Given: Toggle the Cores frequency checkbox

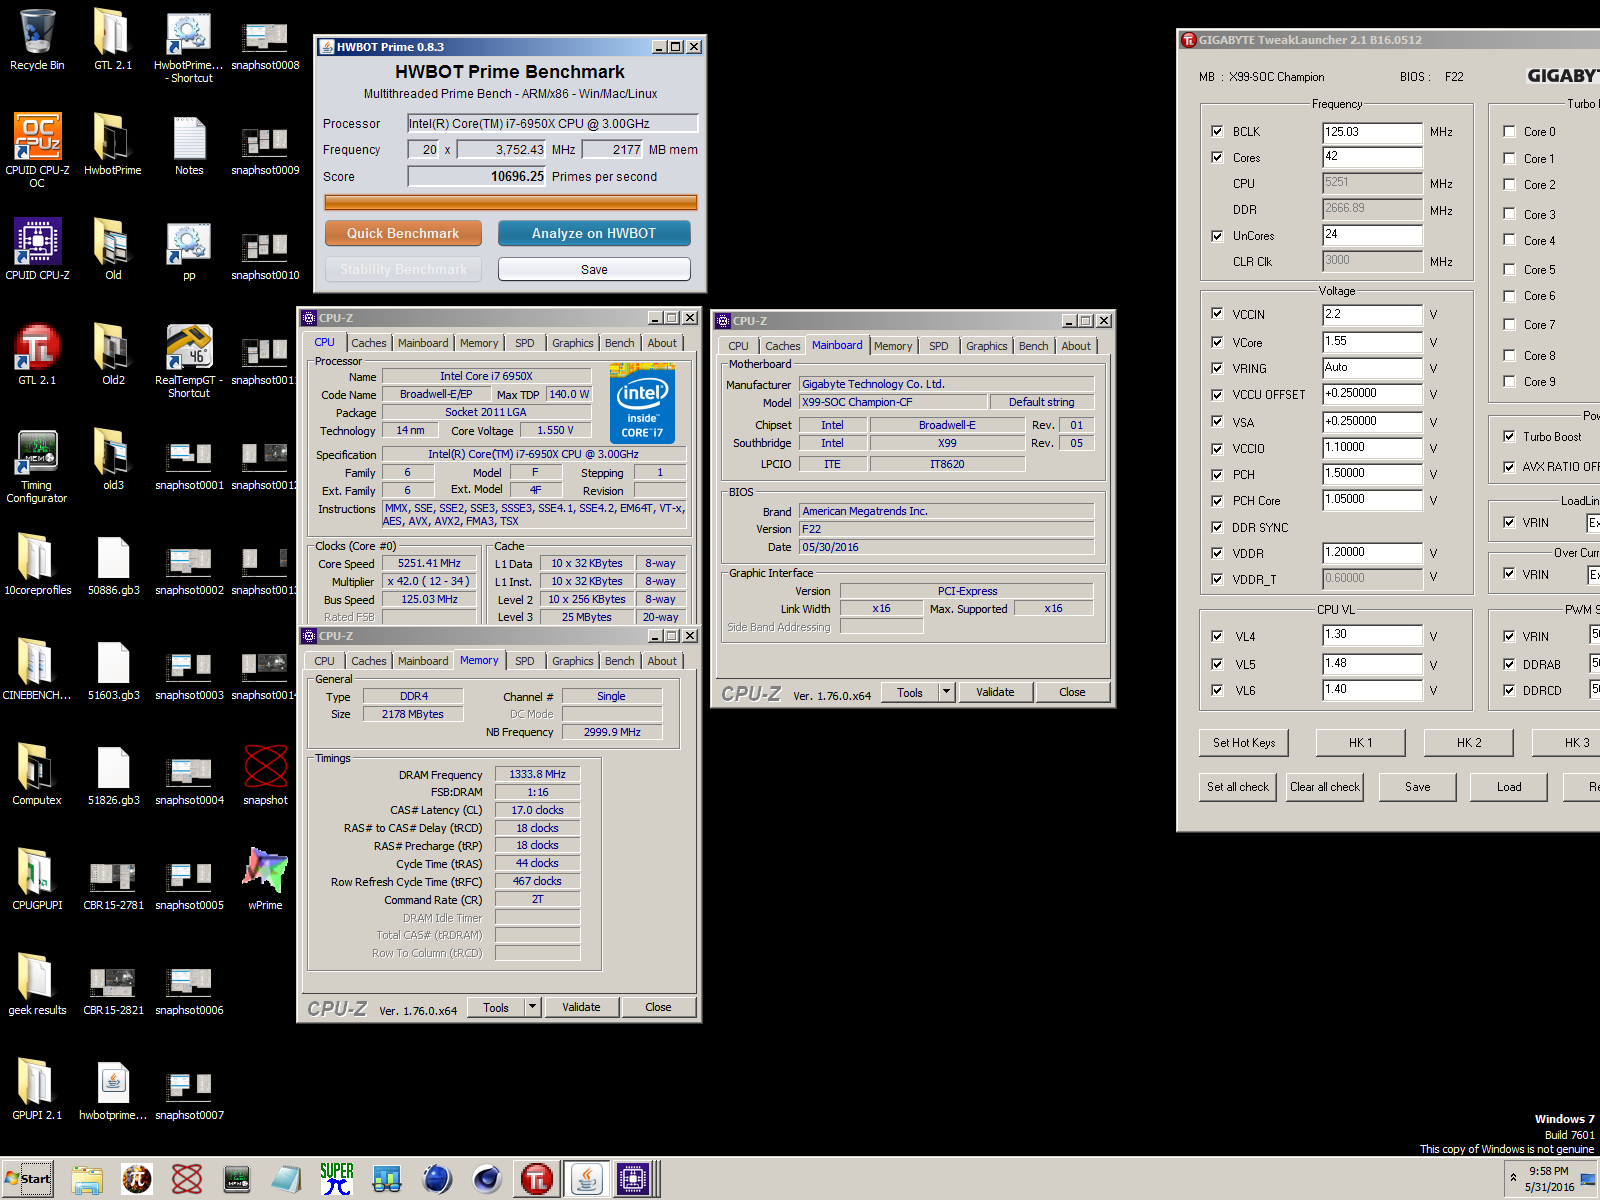Looking at the screenshot, I should pos(1217,157).
